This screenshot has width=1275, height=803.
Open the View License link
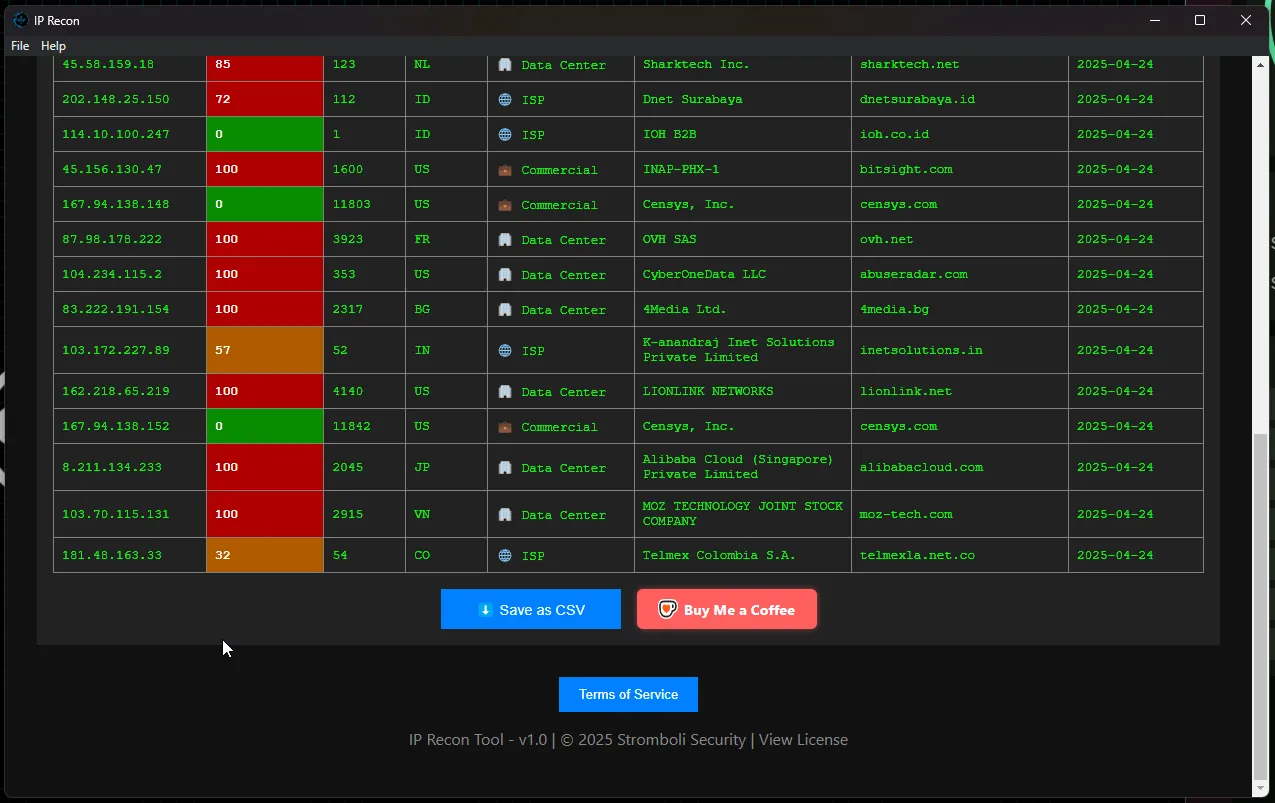point(803,740)
